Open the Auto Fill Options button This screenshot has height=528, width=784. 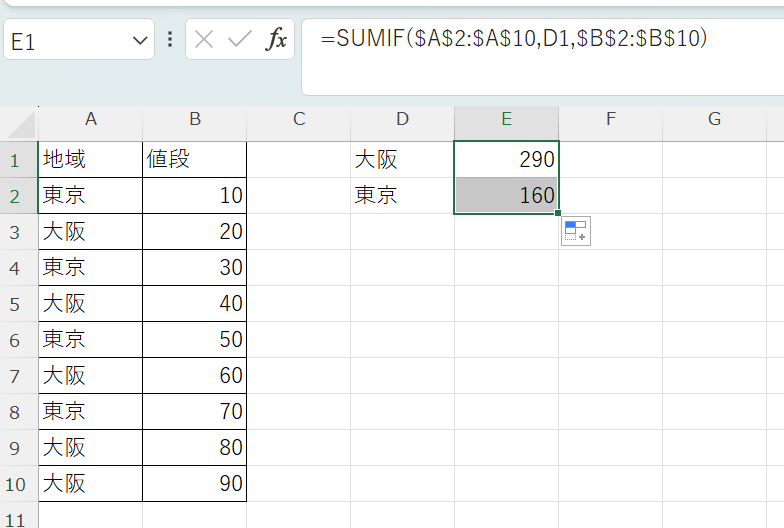pos(575,231)
